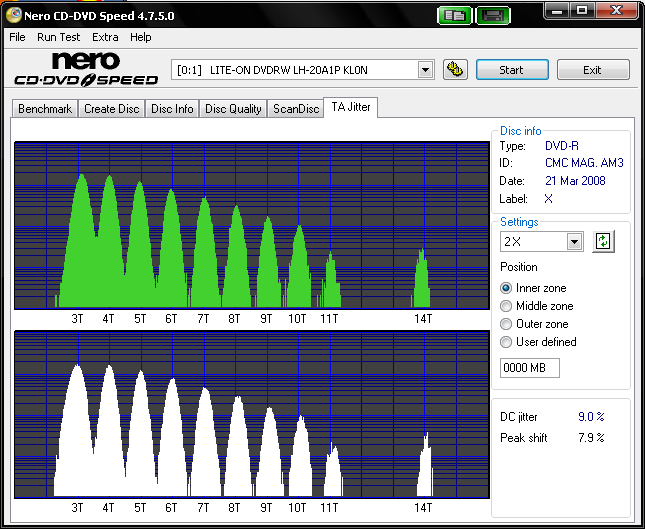The height and width of the screenshot is (529, 645).
Task: Click the DC jitter 9.0 % value
Action: (591, 417)
